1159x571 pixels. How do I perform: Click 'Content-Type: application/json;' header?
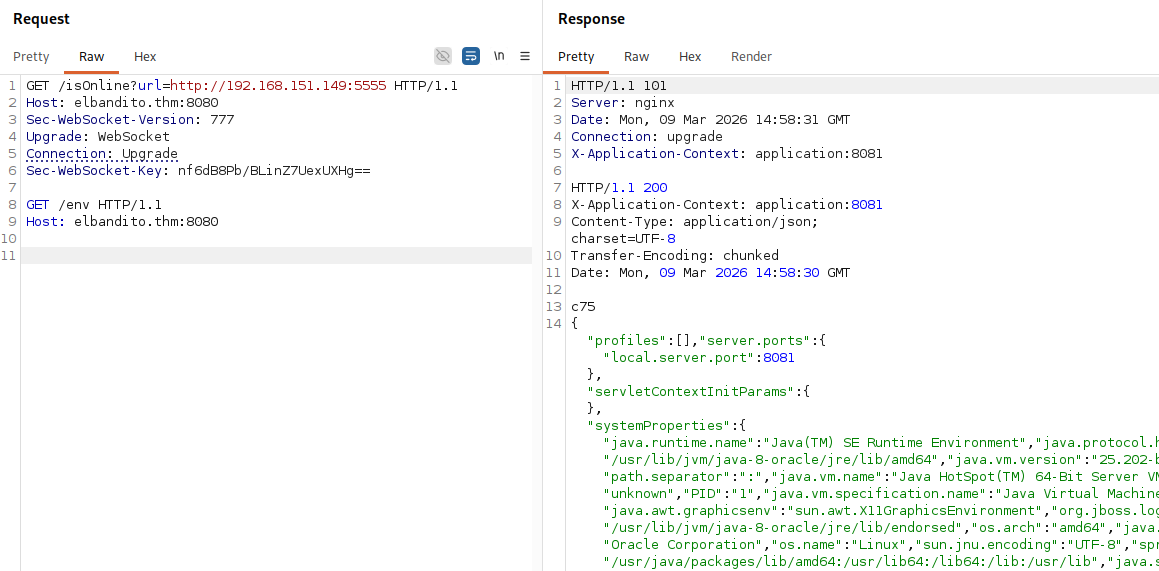click(x=695, y=222)
